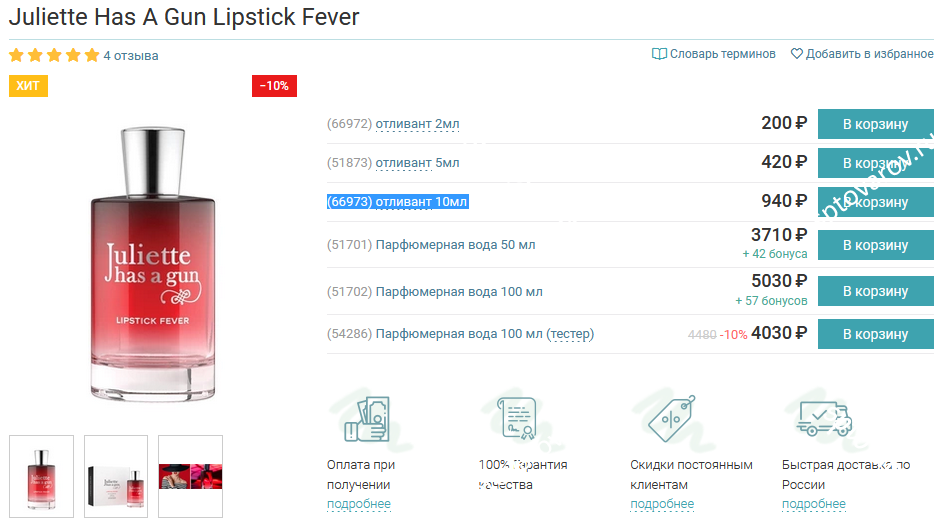This screenshot has width=950, height=522.
Task: Open the 4 отзыва reviews link
Action: click(x=131, y=56)
